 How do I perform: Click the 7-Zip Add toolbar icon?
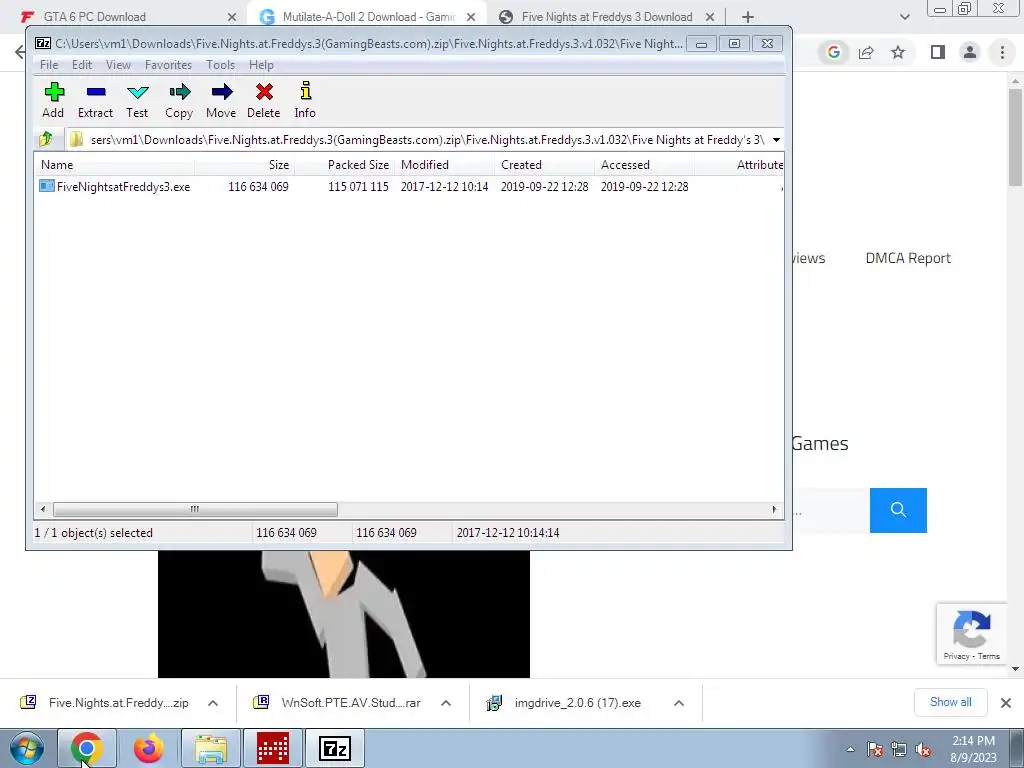point(54,92)
